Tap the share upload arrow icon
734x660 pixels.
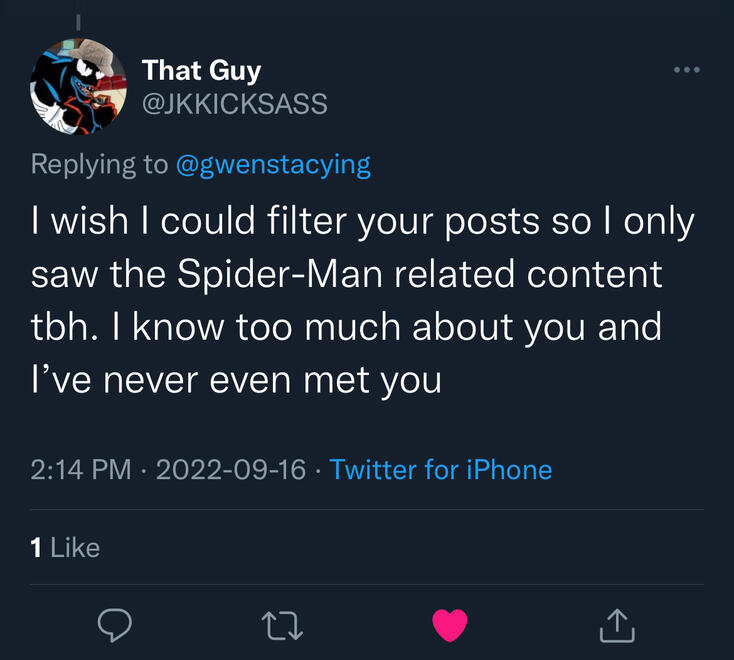[x=617, y=625]
